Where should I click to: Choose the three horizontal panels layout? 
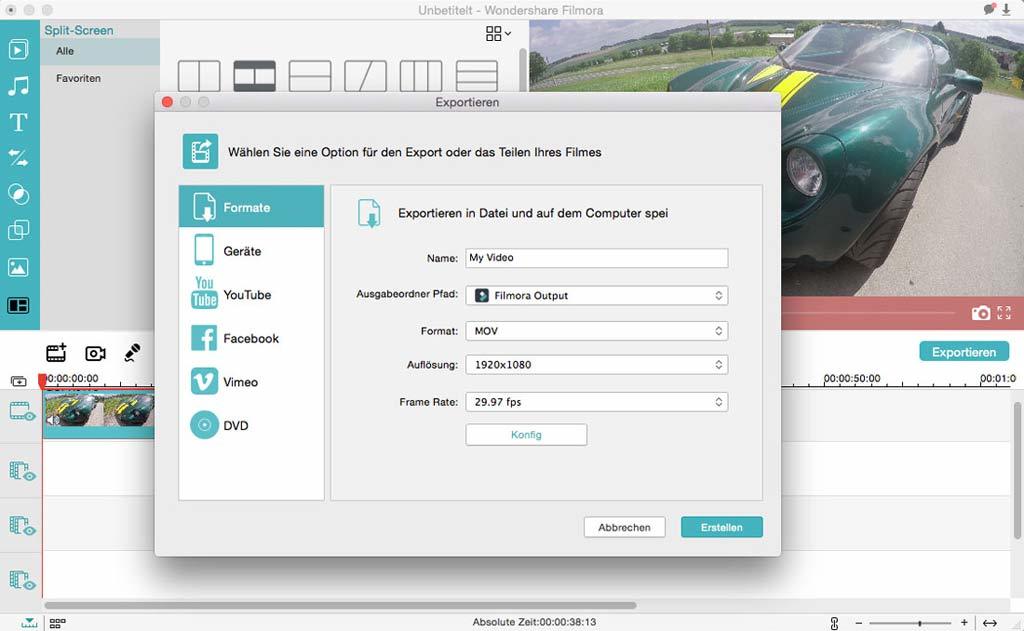(477, 76)
